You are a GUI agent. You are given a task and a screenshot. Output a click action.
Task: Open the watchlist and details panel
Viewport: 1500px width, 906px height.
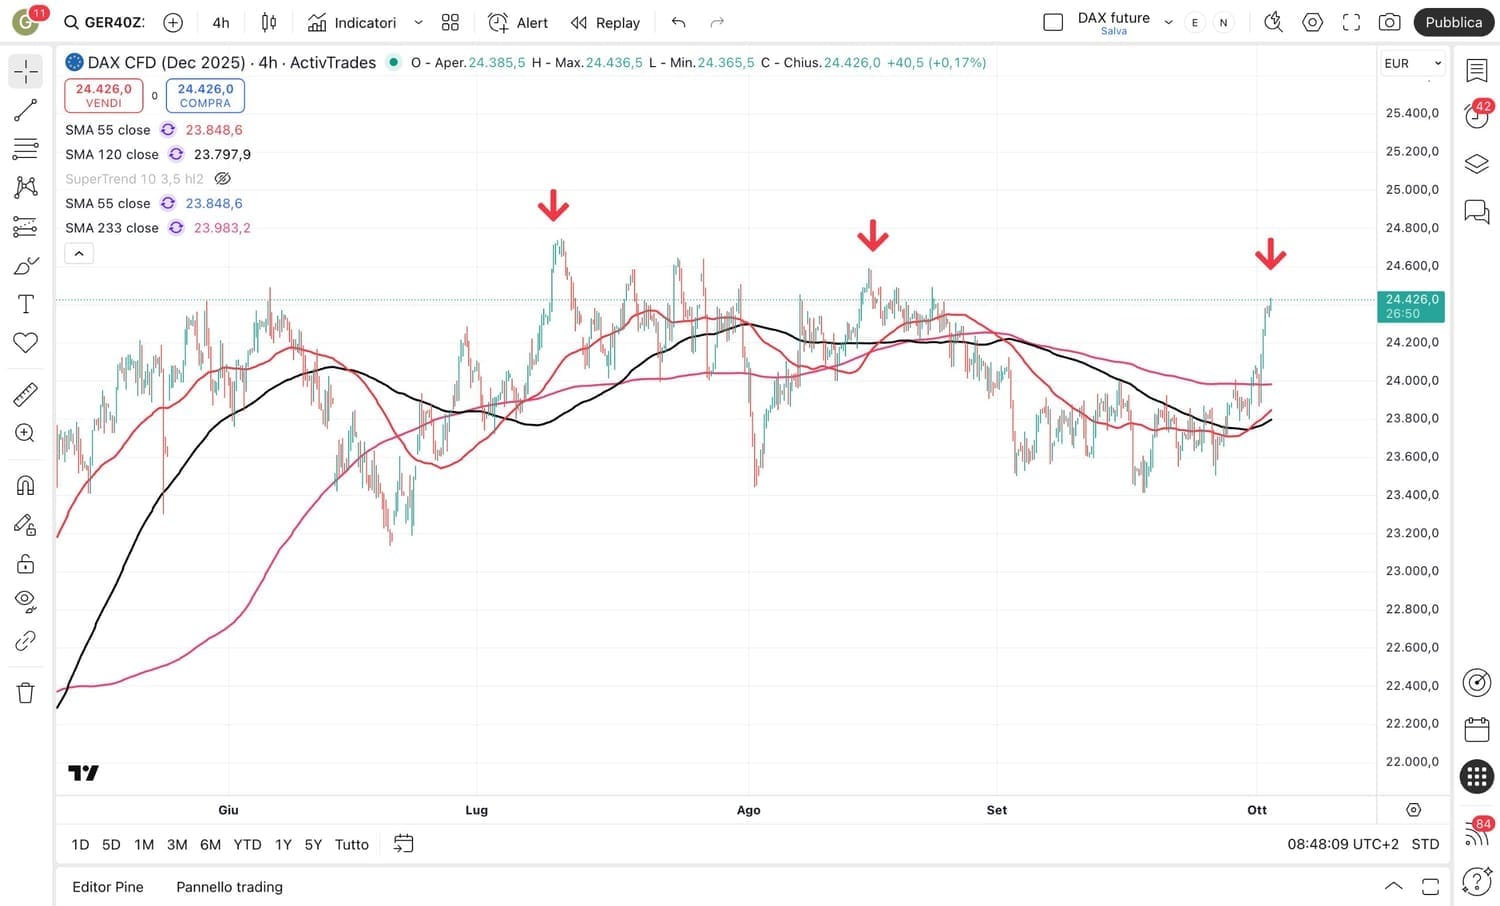pos(1477,71)
